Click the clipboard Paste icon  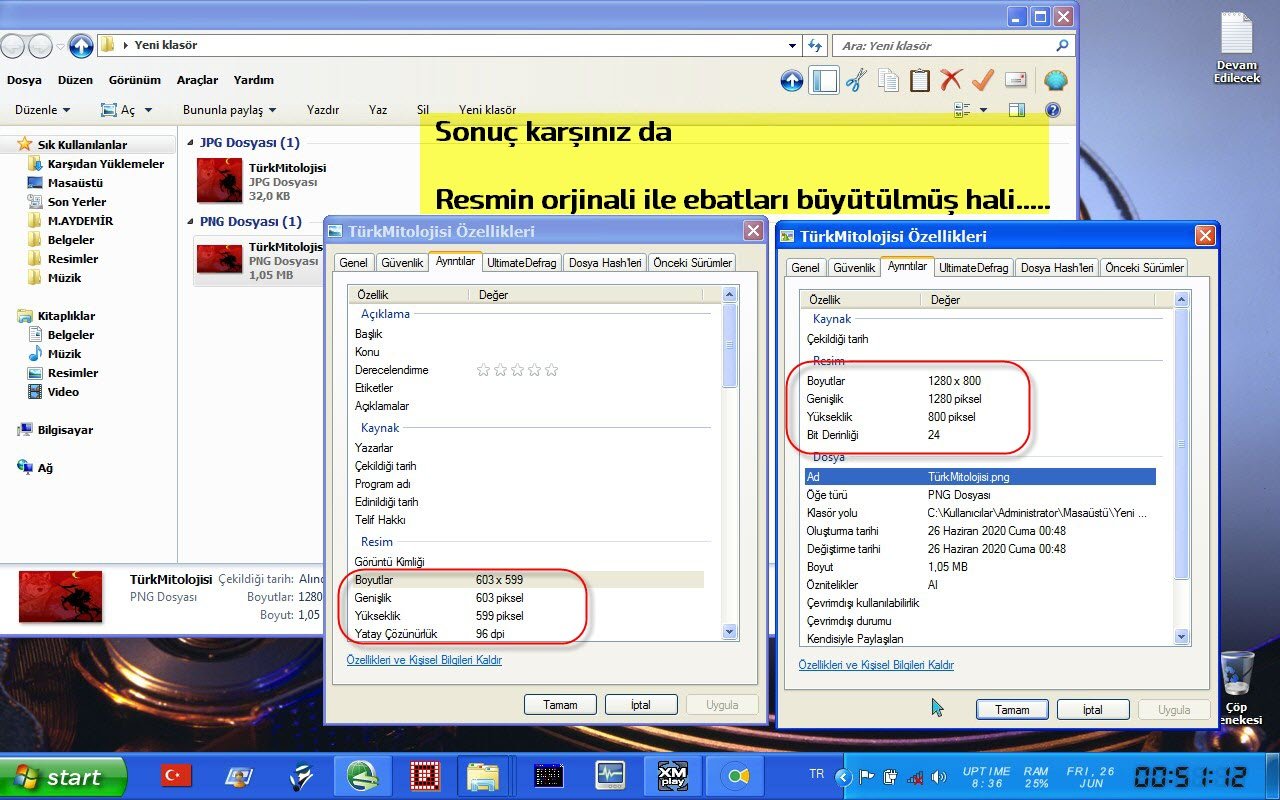coord(920,81)
